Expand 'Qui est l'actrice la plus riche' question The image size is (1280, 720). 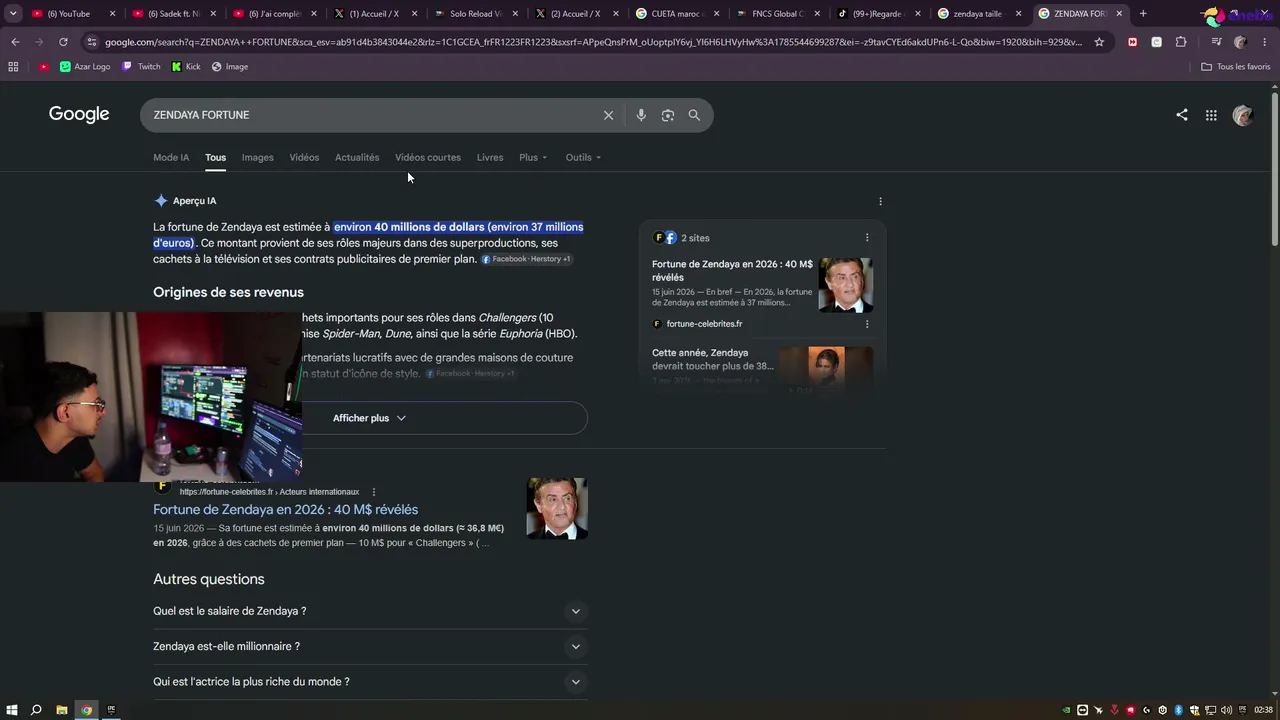click(x=370, y=682)
